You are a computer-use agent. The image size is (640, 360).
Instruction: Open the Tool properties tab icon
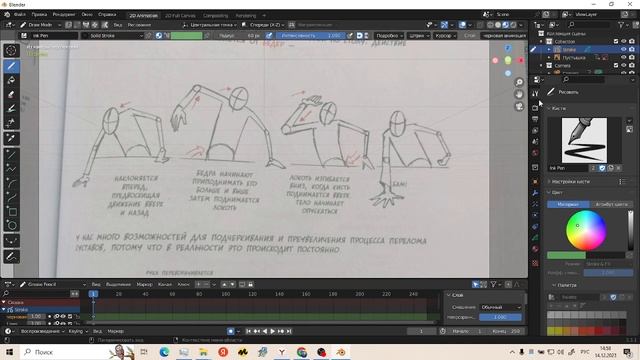(535, 93)
